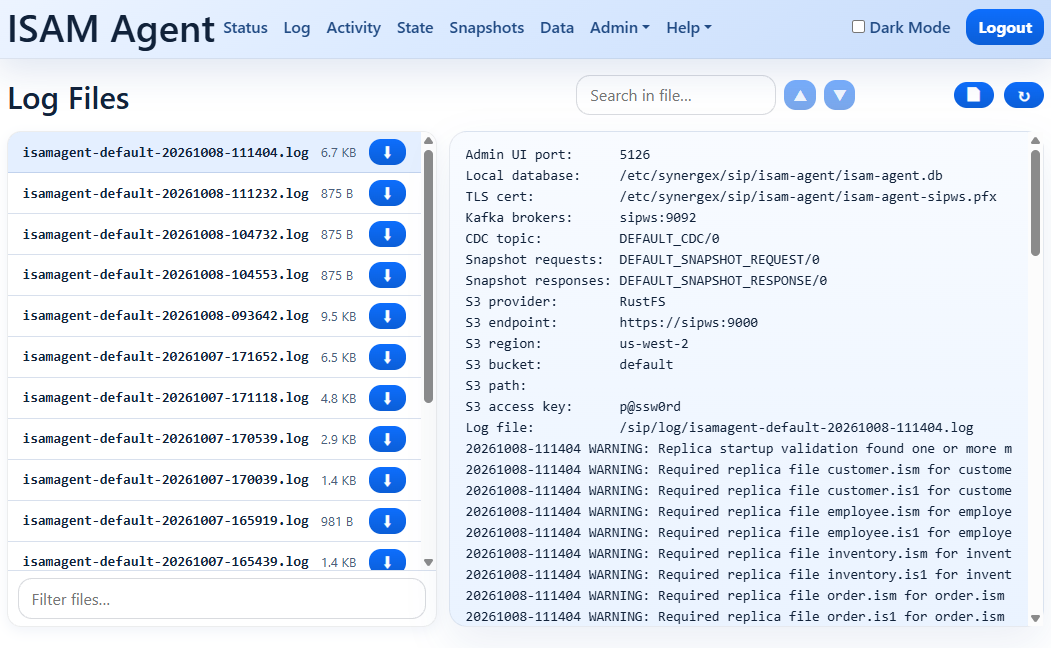The image size is (1051, 648).
Task: Click the 981 B file size label
Action: (x=336, y=521)
